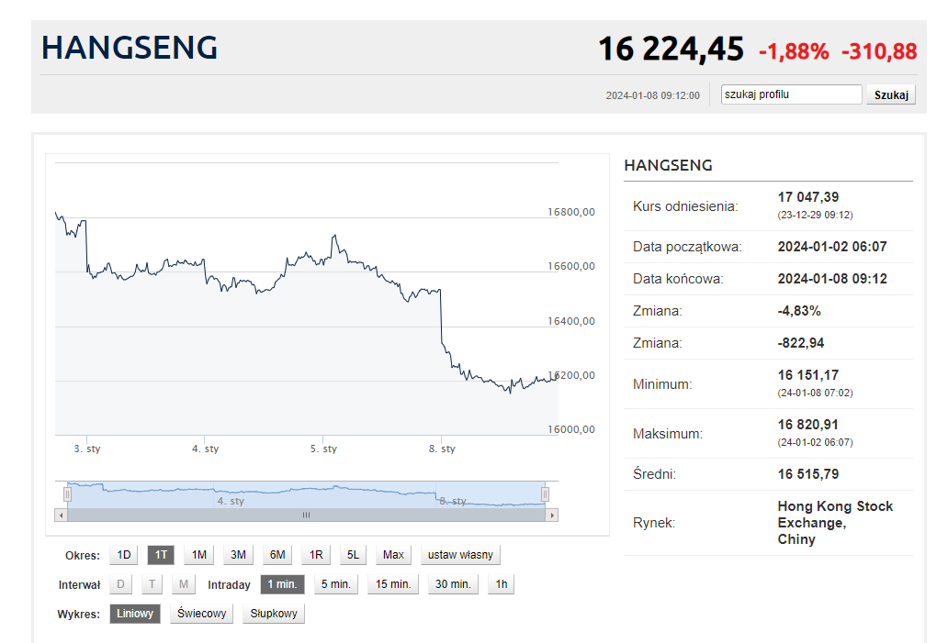Click the 5. sty axis label
Viewport: 948px width, 643px height.
point(323,448)
